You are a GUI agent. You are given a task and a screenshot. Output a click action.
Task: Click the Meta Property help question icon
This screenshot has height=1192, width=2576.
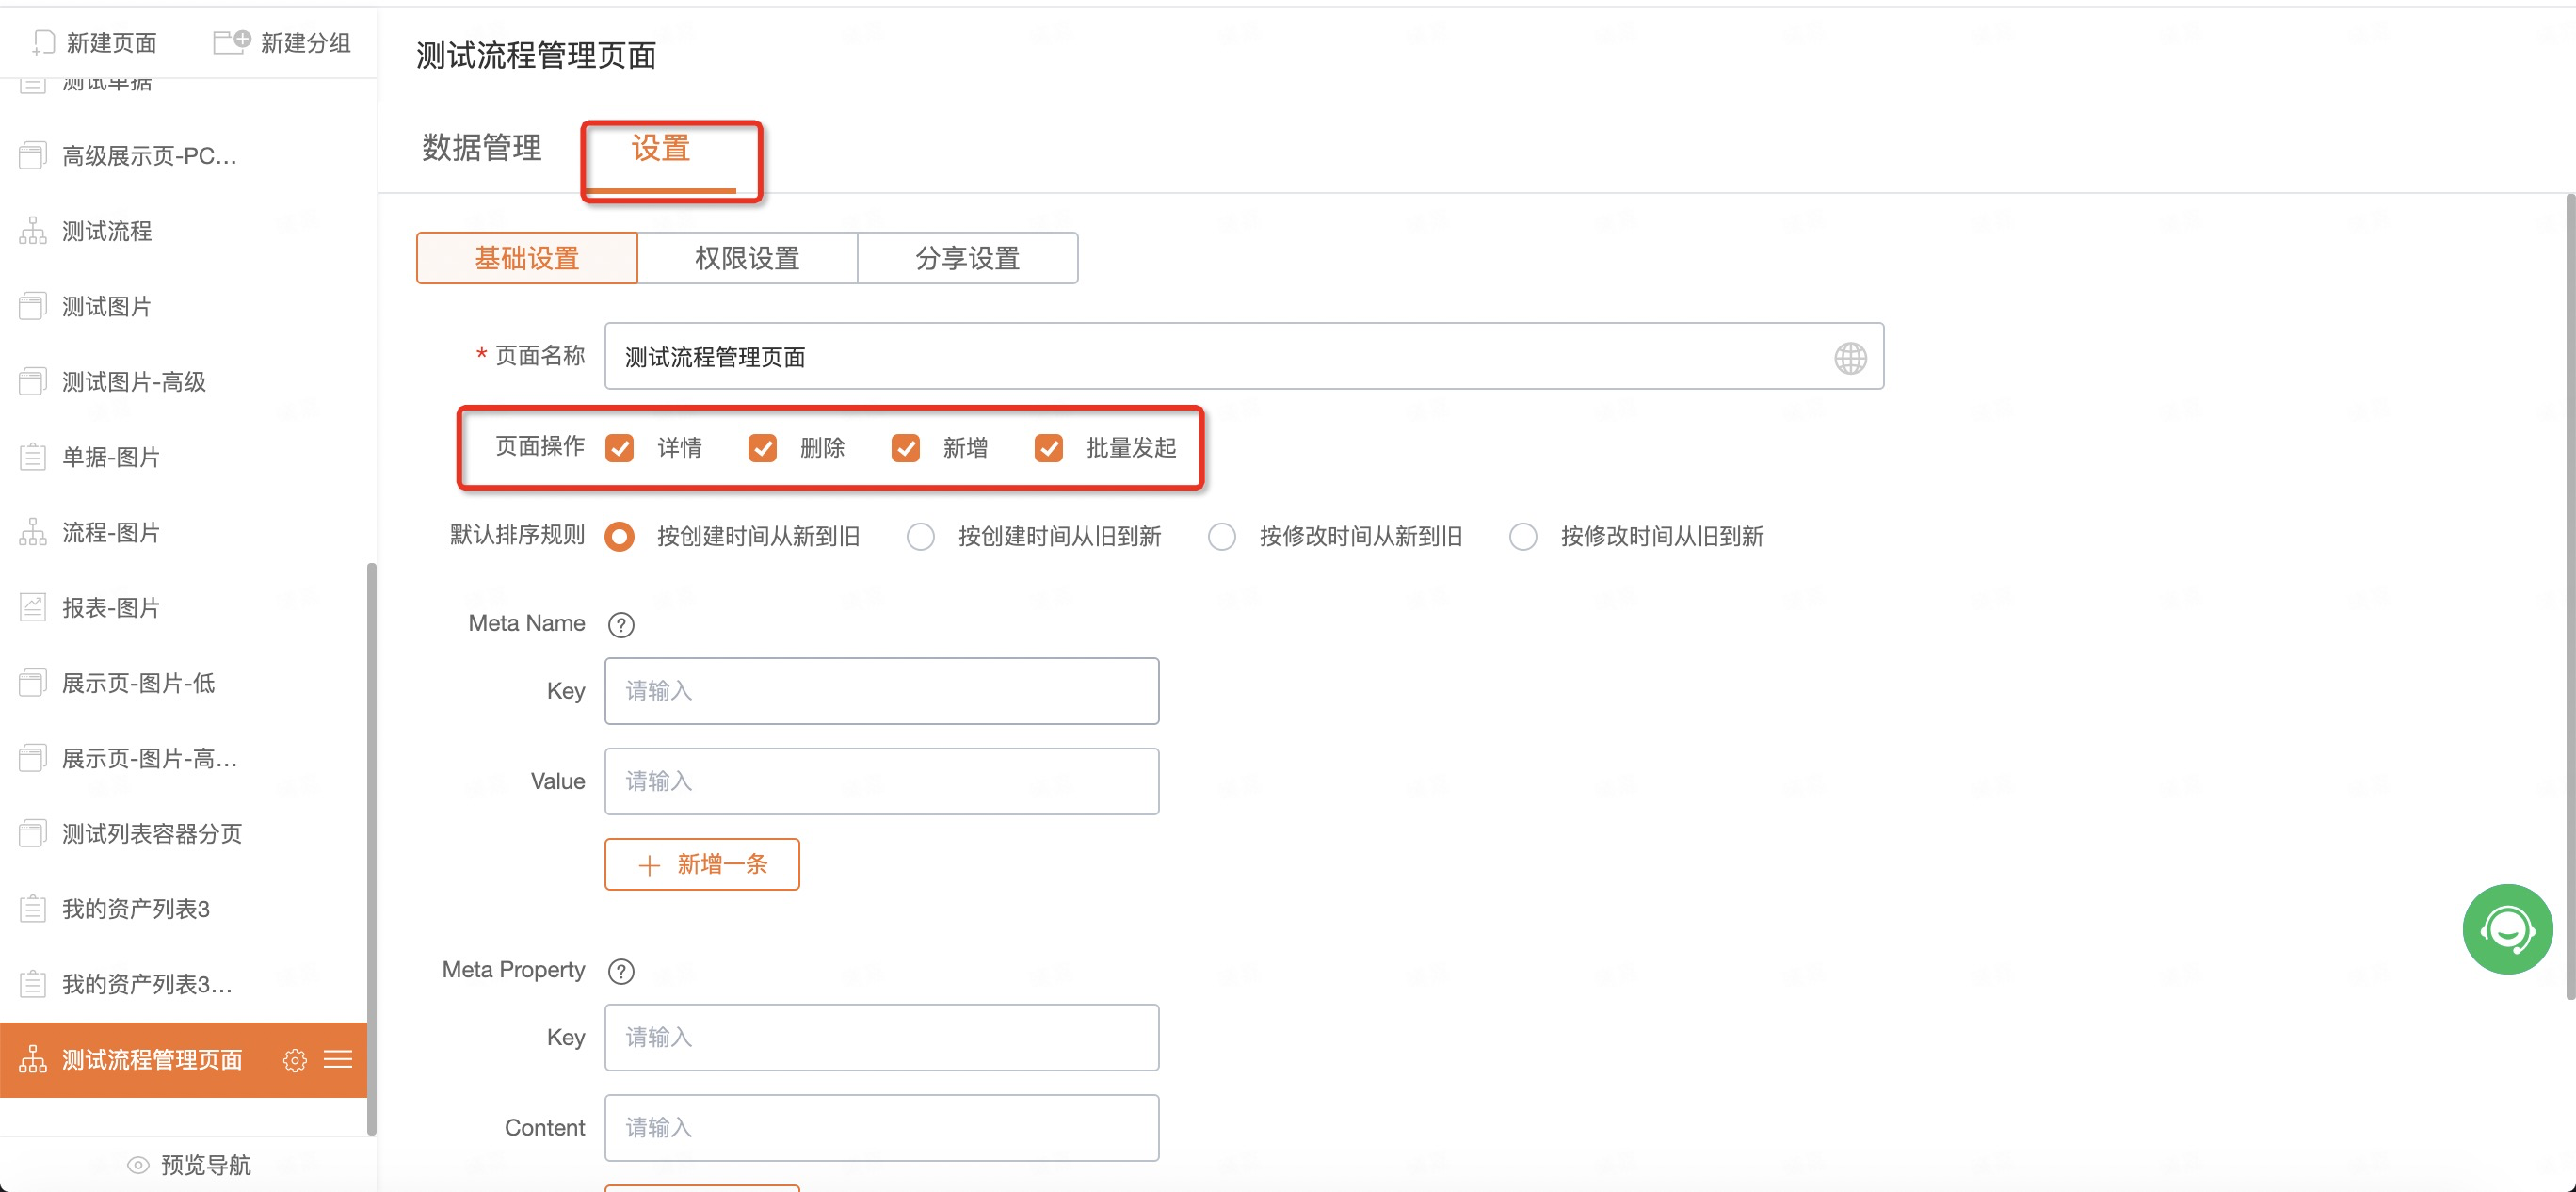click(x=621, y=971)
